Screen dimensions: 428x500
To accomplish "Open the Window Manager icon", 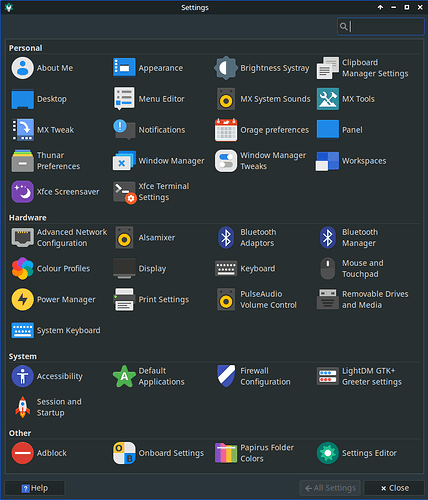I will coord(124,161).
